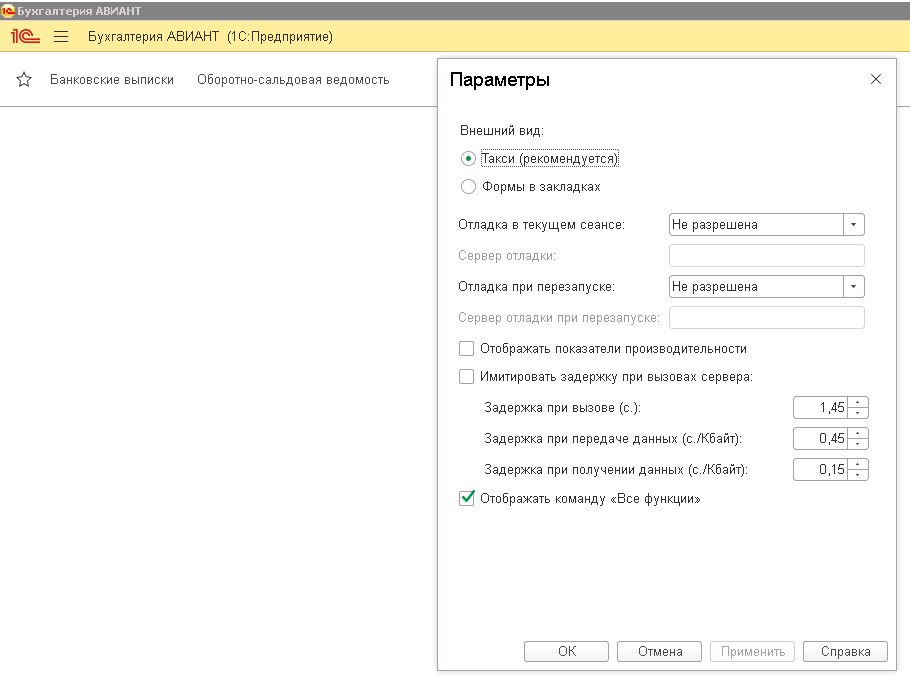Click the 0,15 delay value field
The width and height of the screenshot is (910, 675).
click(821, 470)
